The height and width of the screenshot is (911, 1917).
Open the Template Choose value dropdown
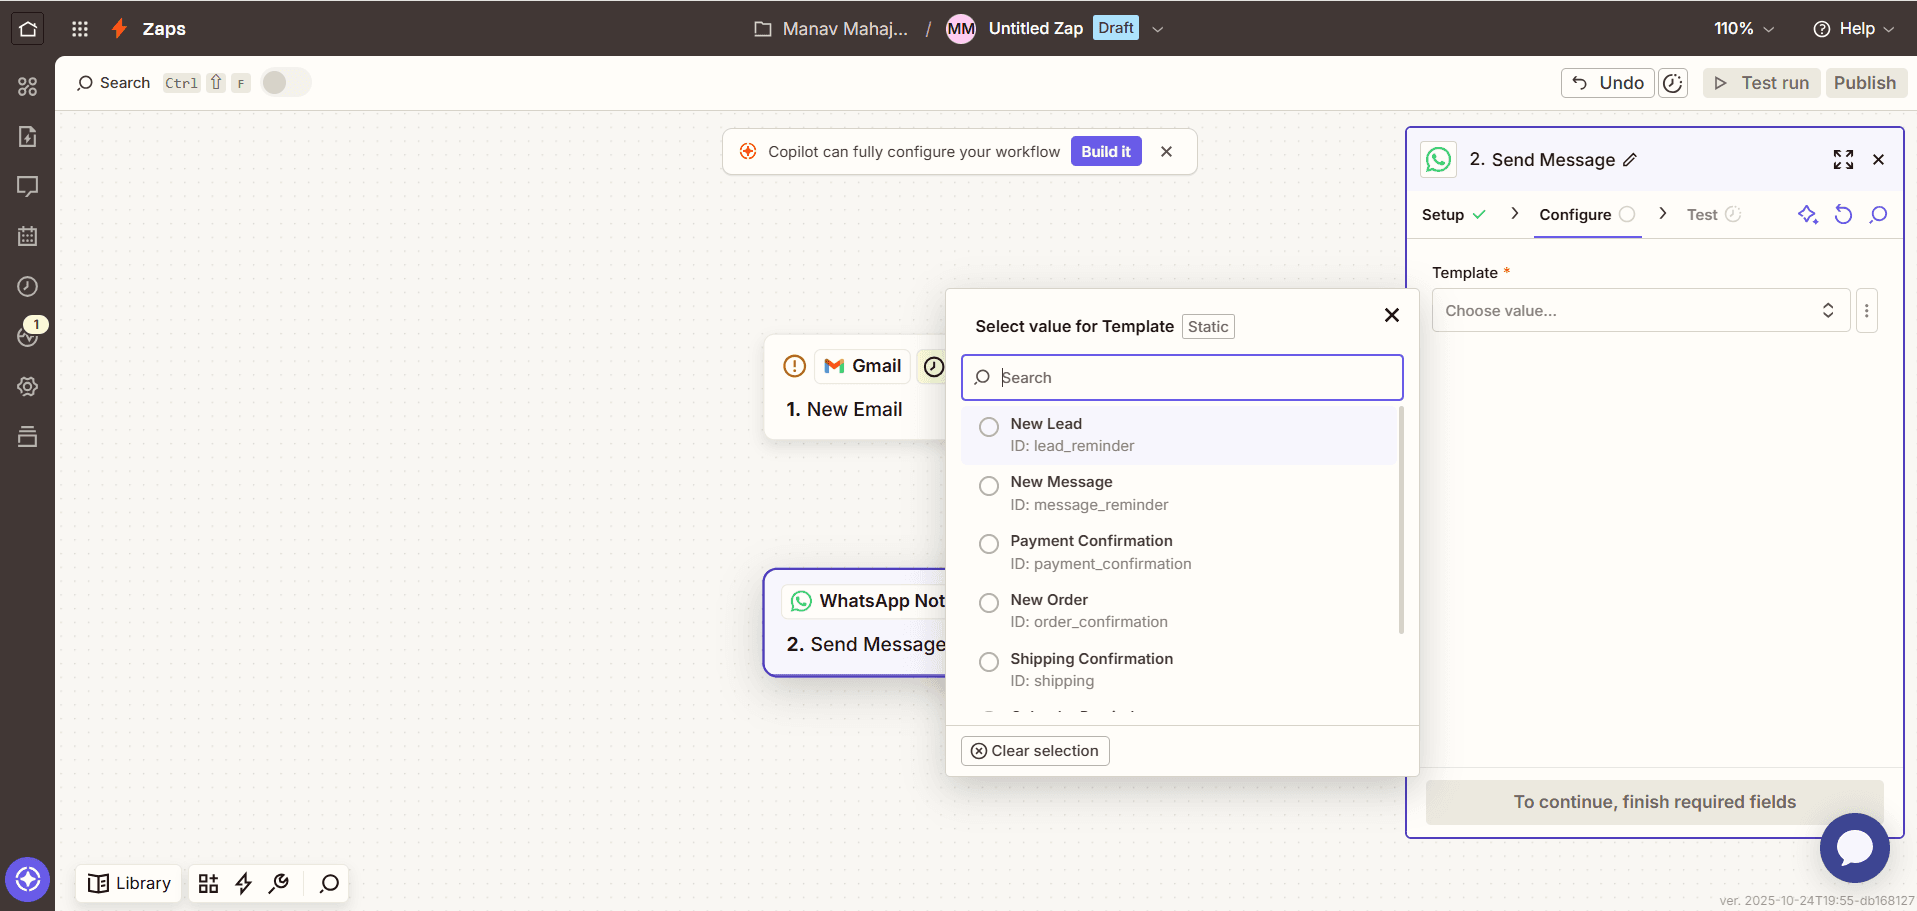point(1640,311)
